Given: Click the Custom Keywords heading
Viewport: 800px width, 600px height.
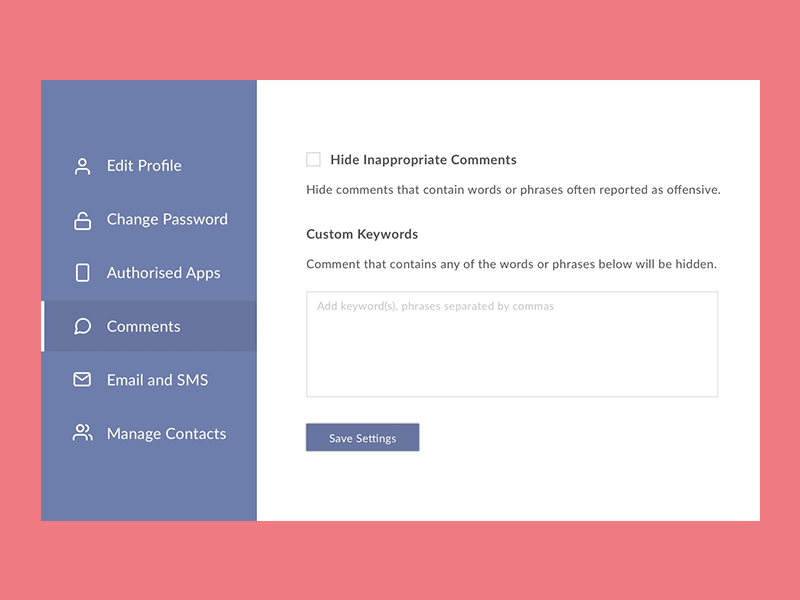Looking at the screenshot, I should (362, 234).
